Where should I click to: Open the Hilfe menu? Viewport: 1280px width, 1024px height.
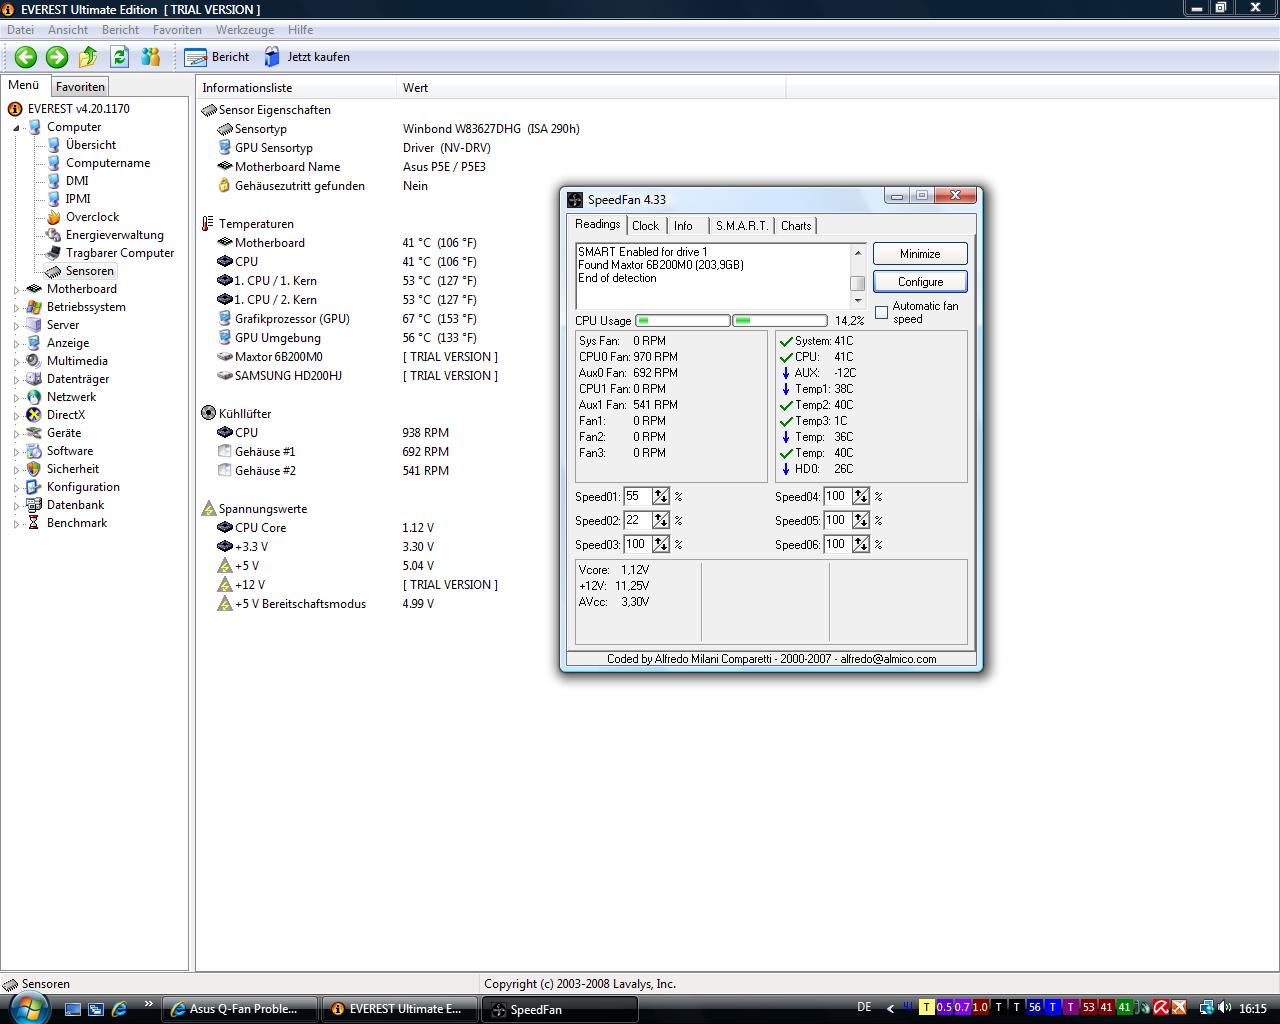tap(300, 30)
